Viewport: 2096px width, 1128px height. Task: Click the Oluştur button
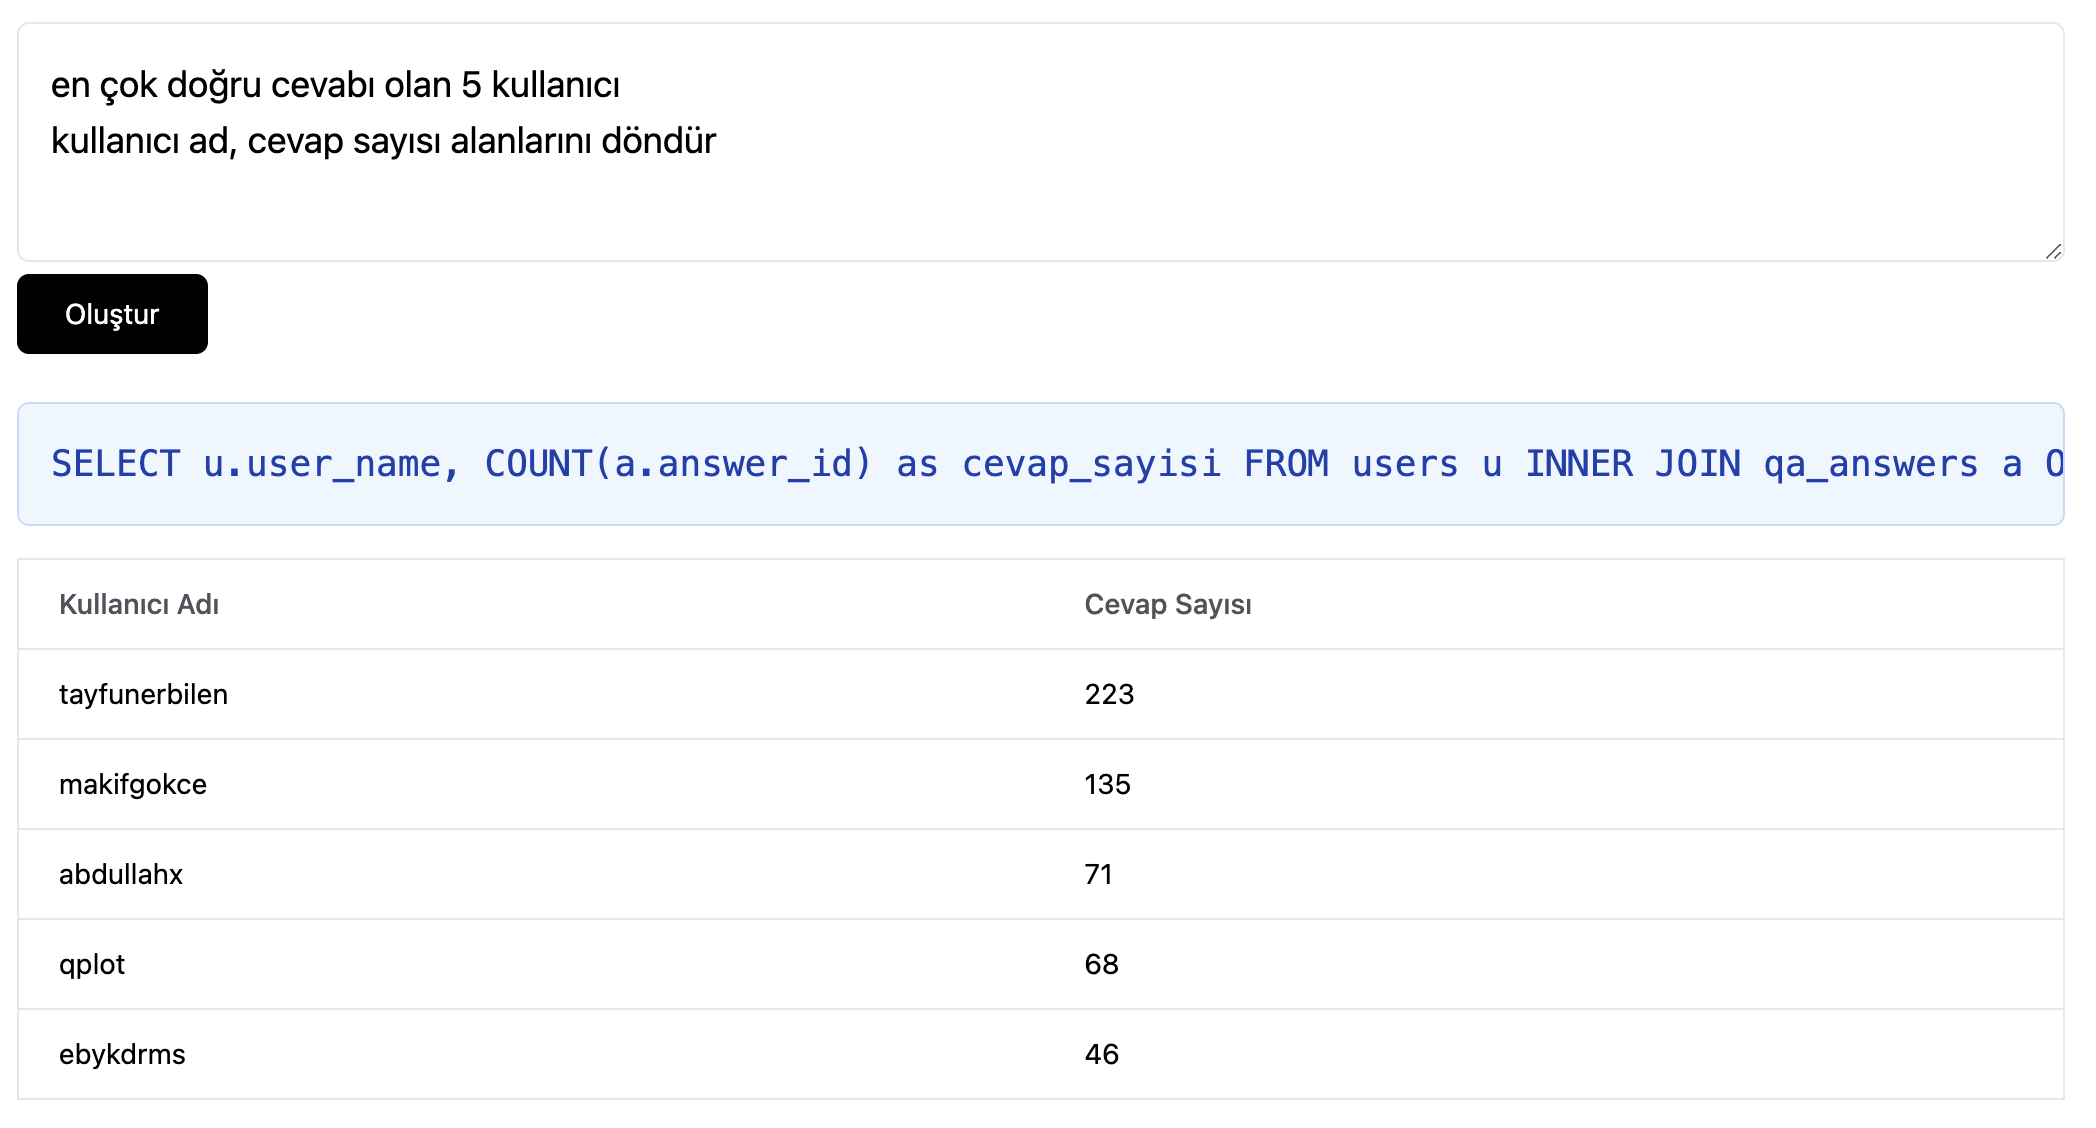(112, 314)
